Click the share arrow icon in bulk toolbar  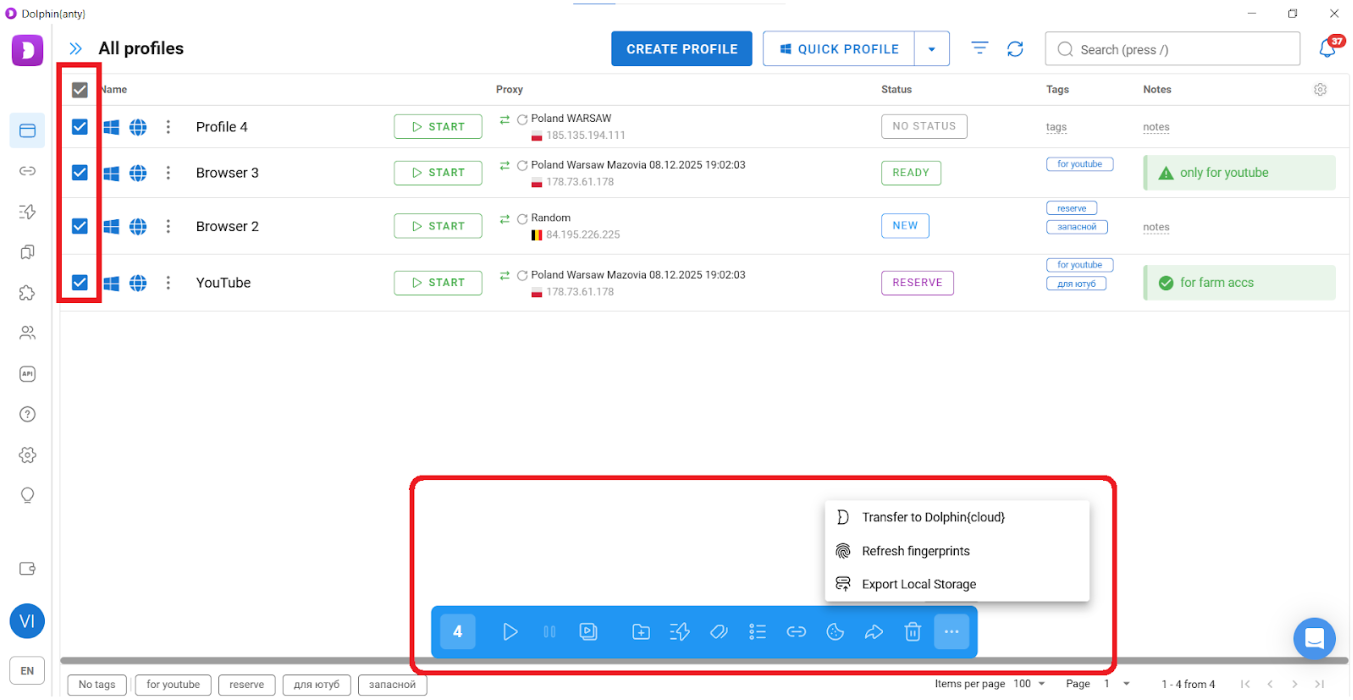tap(874, 632)
